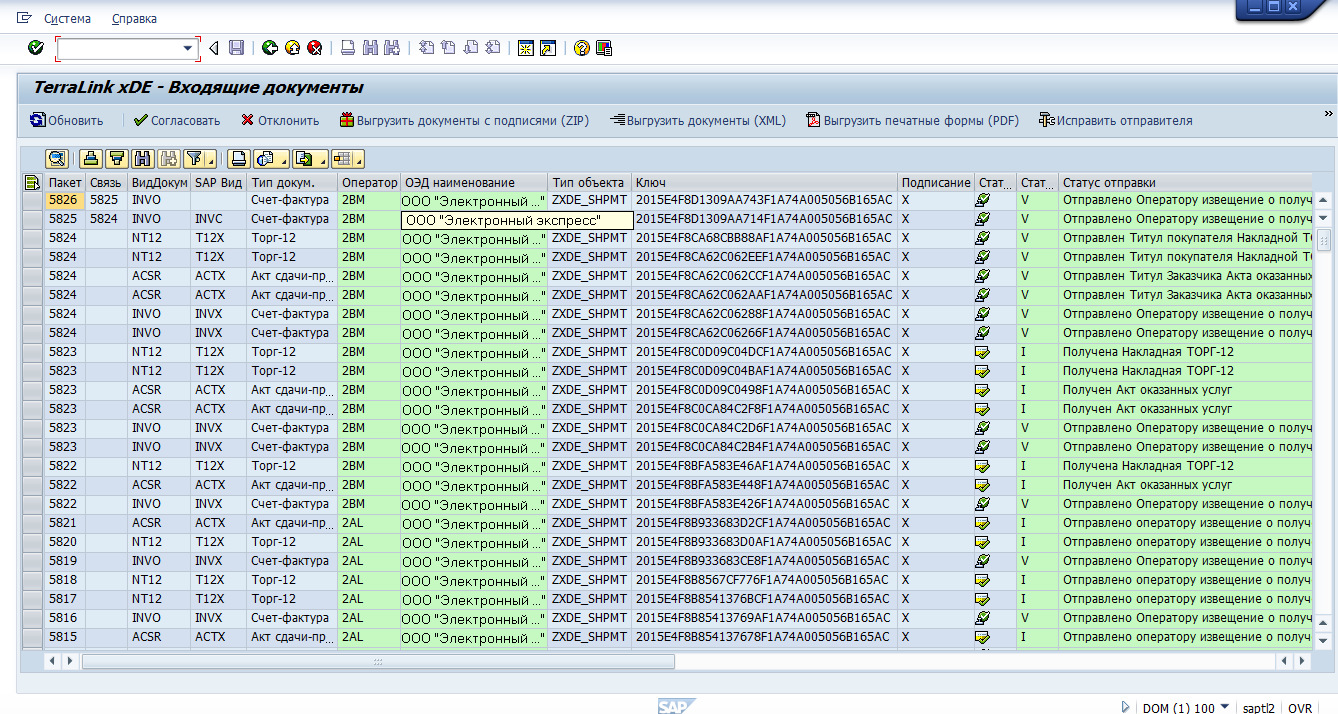This screenshot has height=714, width=1338.
Task: Open the Система menu
Action: click(x=67, y=18)
